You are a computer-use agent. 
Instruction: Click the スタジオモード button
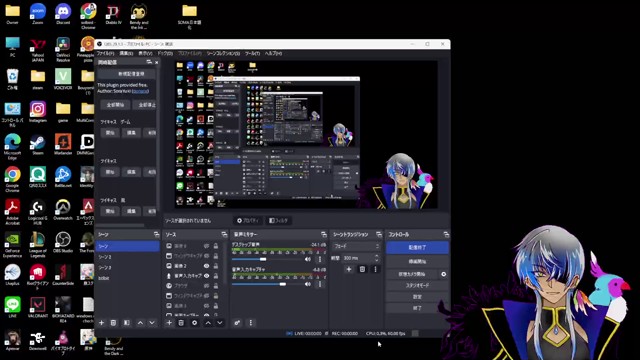click(x=417, y=285)
